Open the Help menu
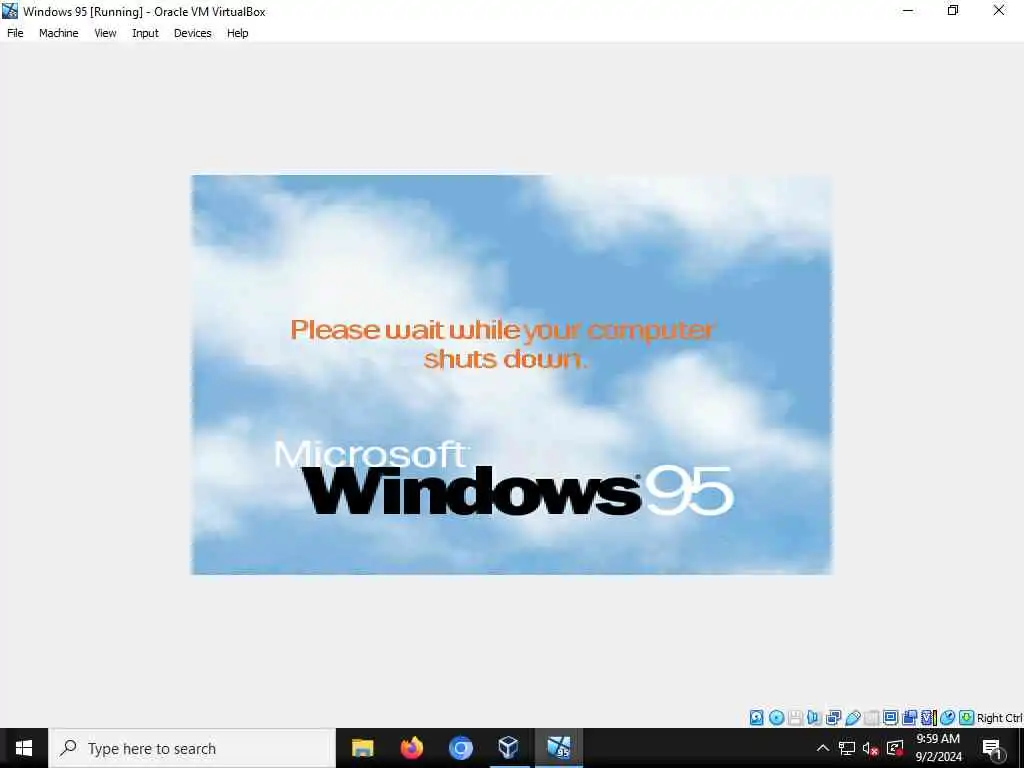 (x=238, y=33)
